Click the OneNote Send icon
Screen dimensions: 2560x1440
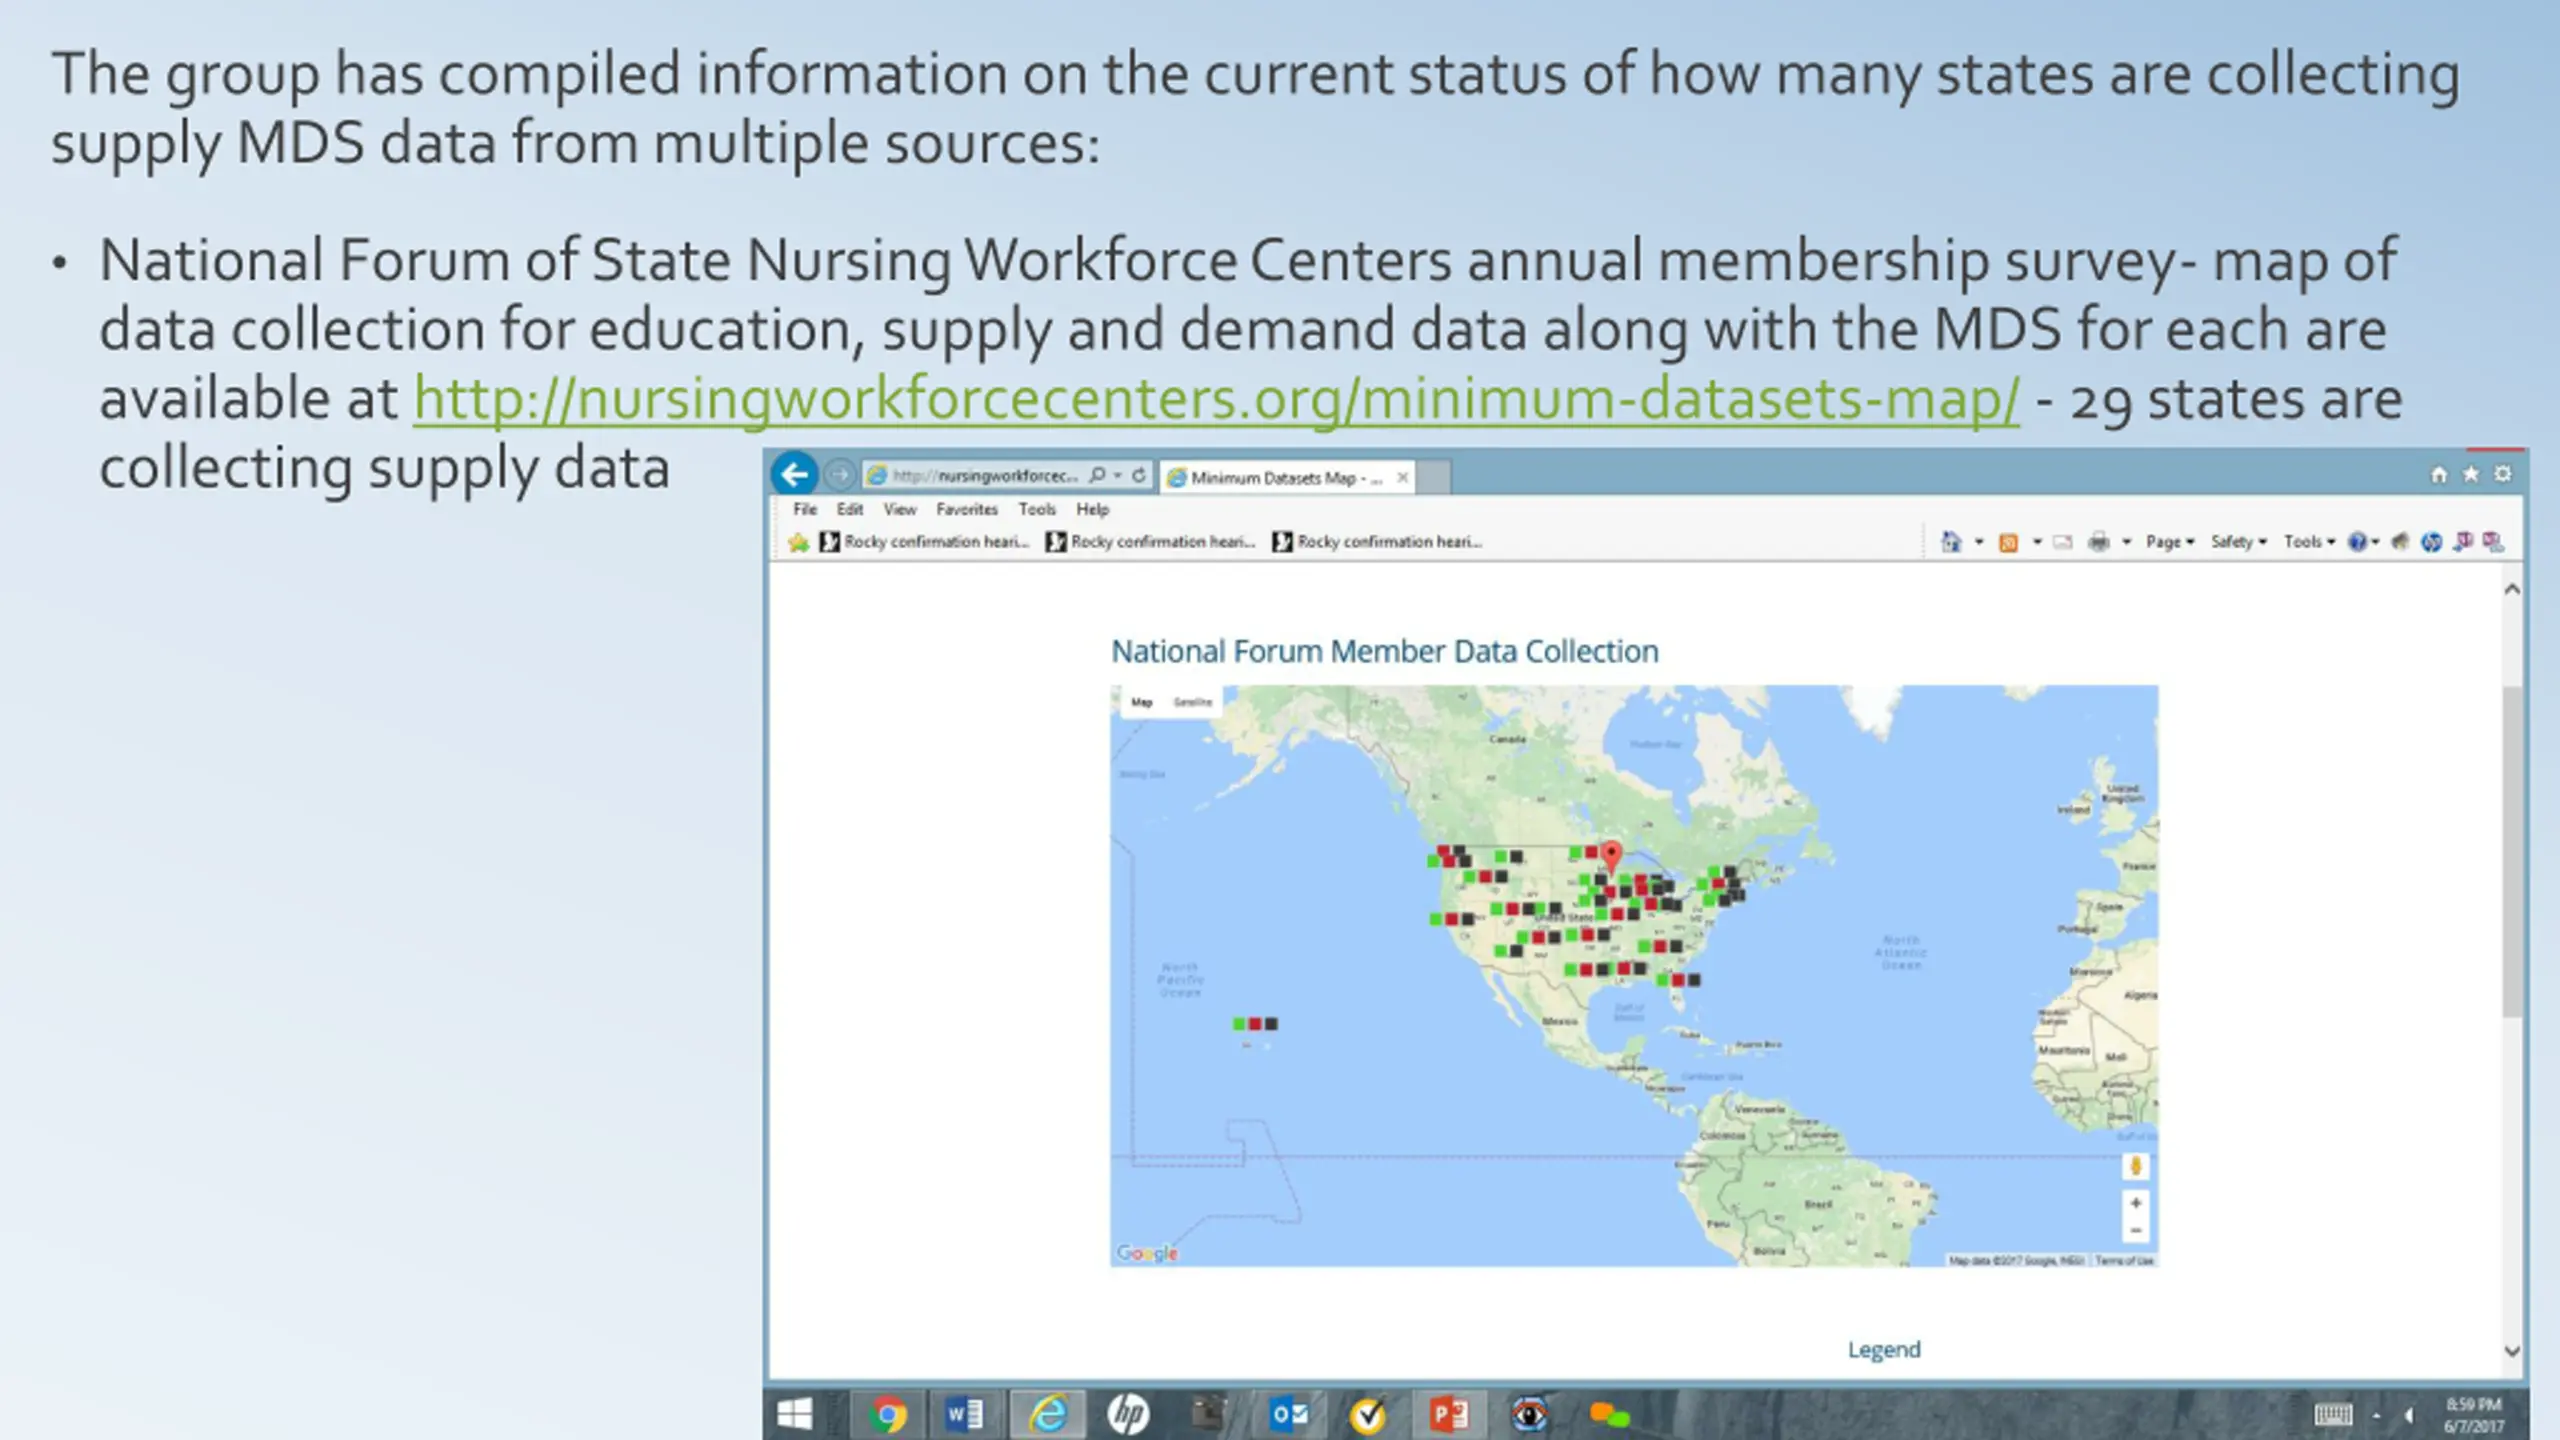point(2463,542)
